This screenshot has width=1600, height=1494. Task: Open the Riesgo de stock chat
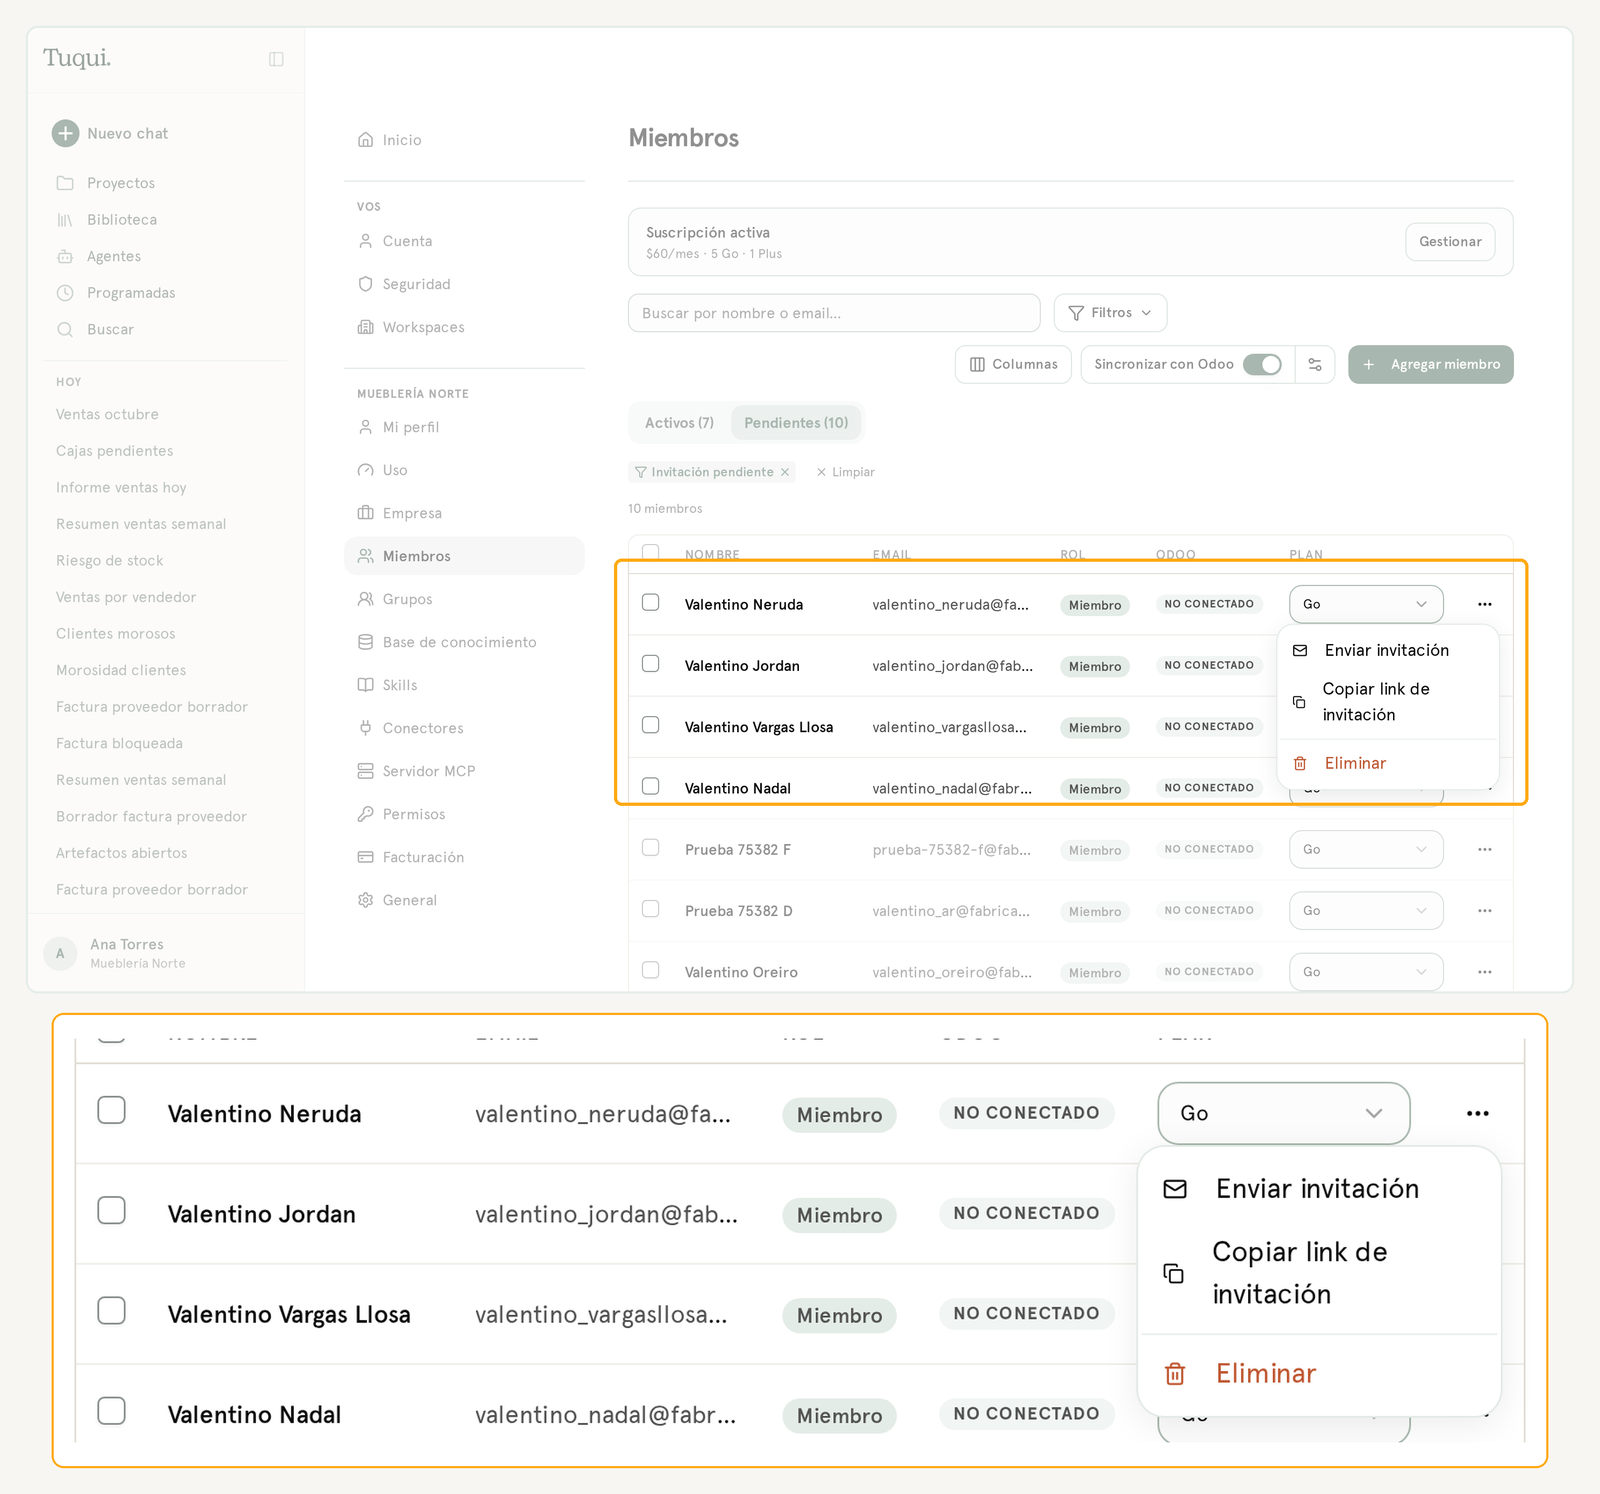point(109,561)
